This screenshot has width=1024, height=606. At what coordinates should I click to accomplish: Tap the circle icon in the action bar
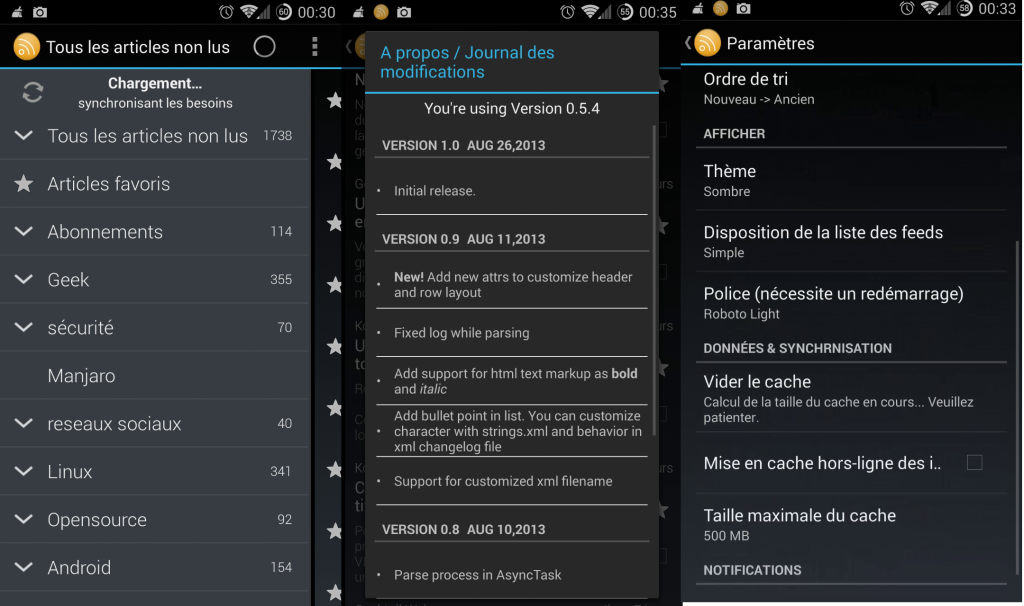(x=264, y=47)
